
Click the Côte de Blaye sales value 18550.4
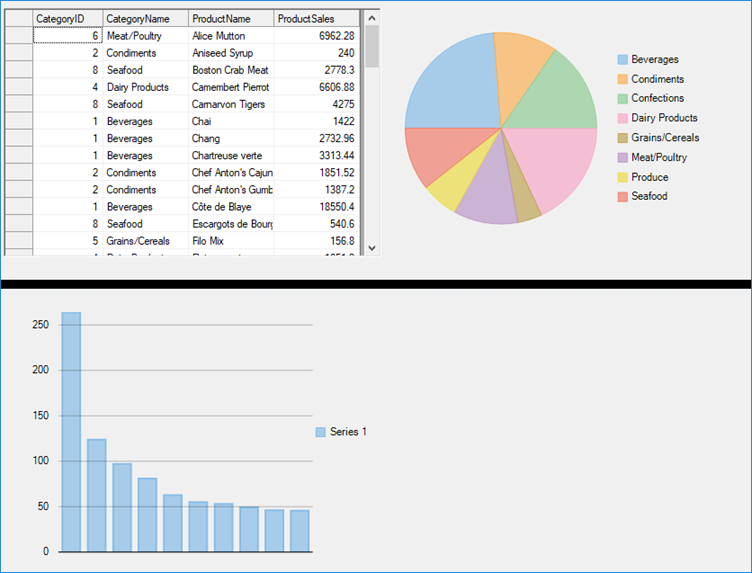click(315, 207)
